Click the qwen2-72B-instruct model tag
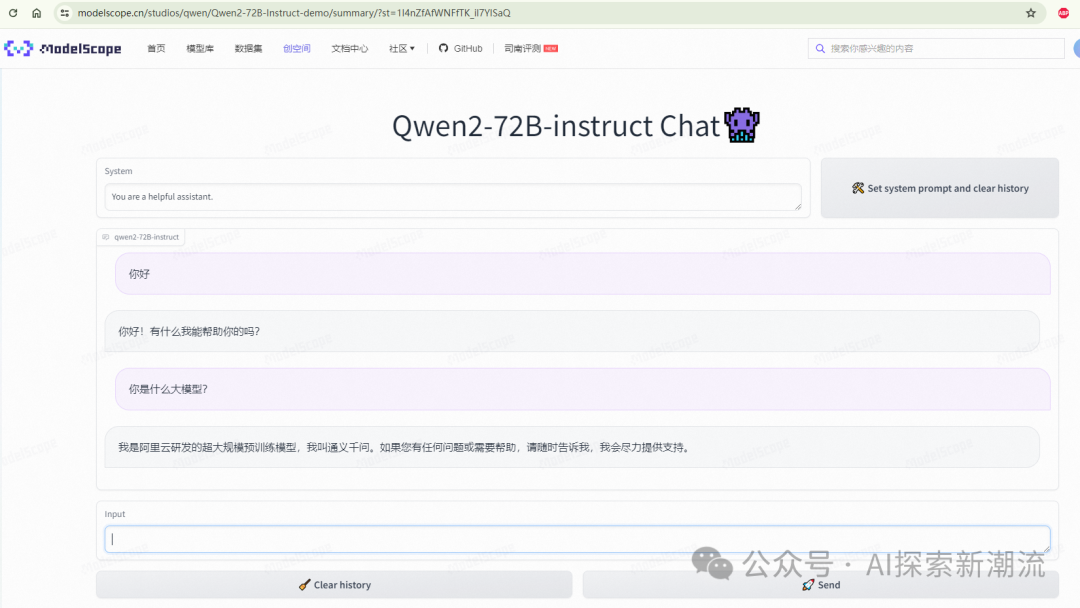Viewport: 1080px width, 608px height. (x=142, y=237)
